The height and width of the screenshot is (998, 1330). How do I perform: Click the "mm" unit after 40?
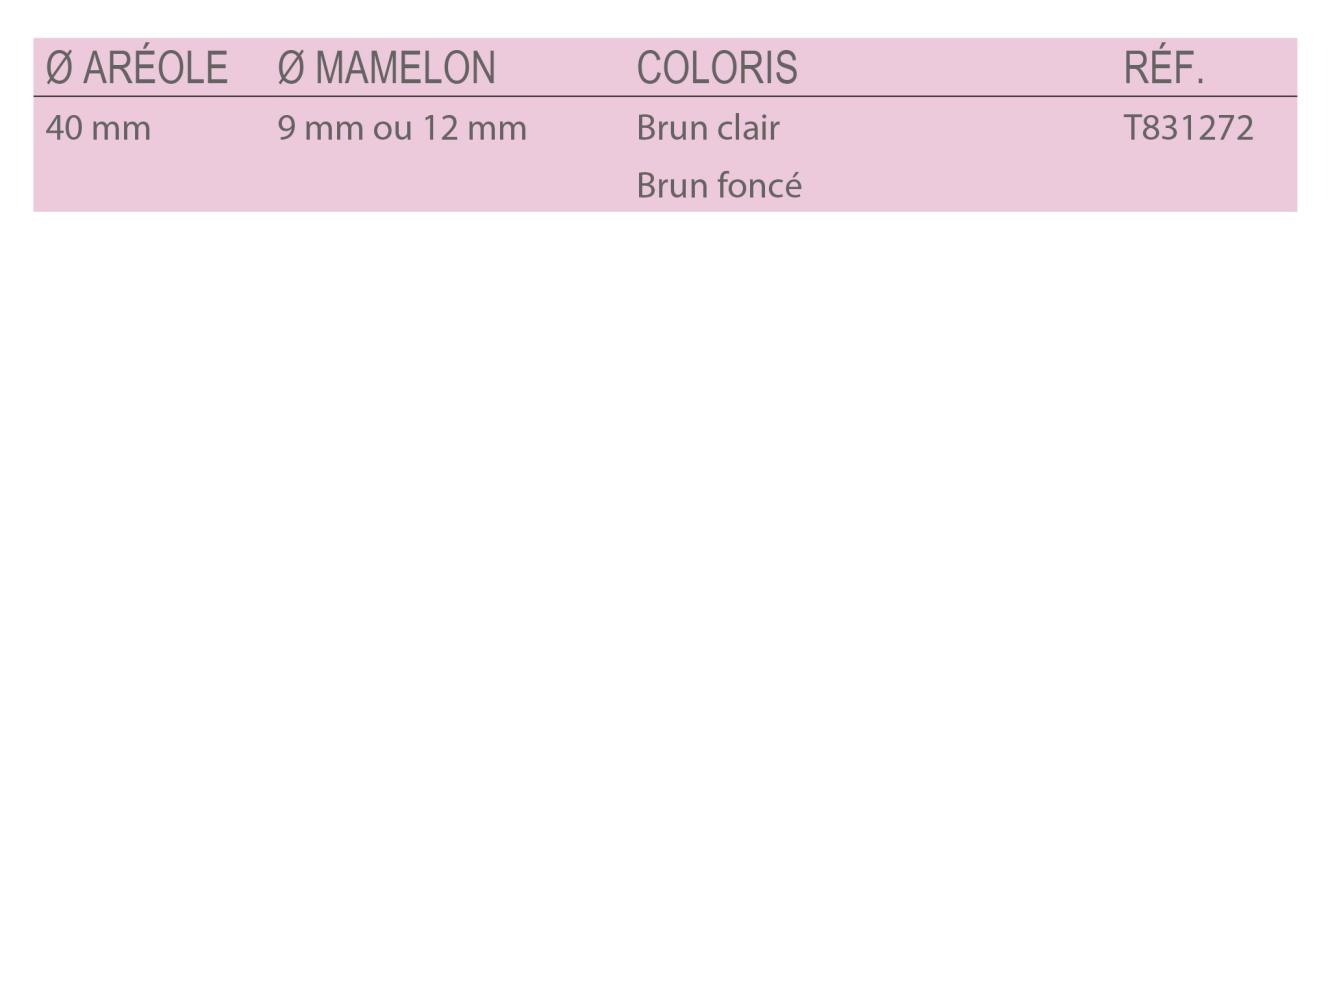pos(121,129)
